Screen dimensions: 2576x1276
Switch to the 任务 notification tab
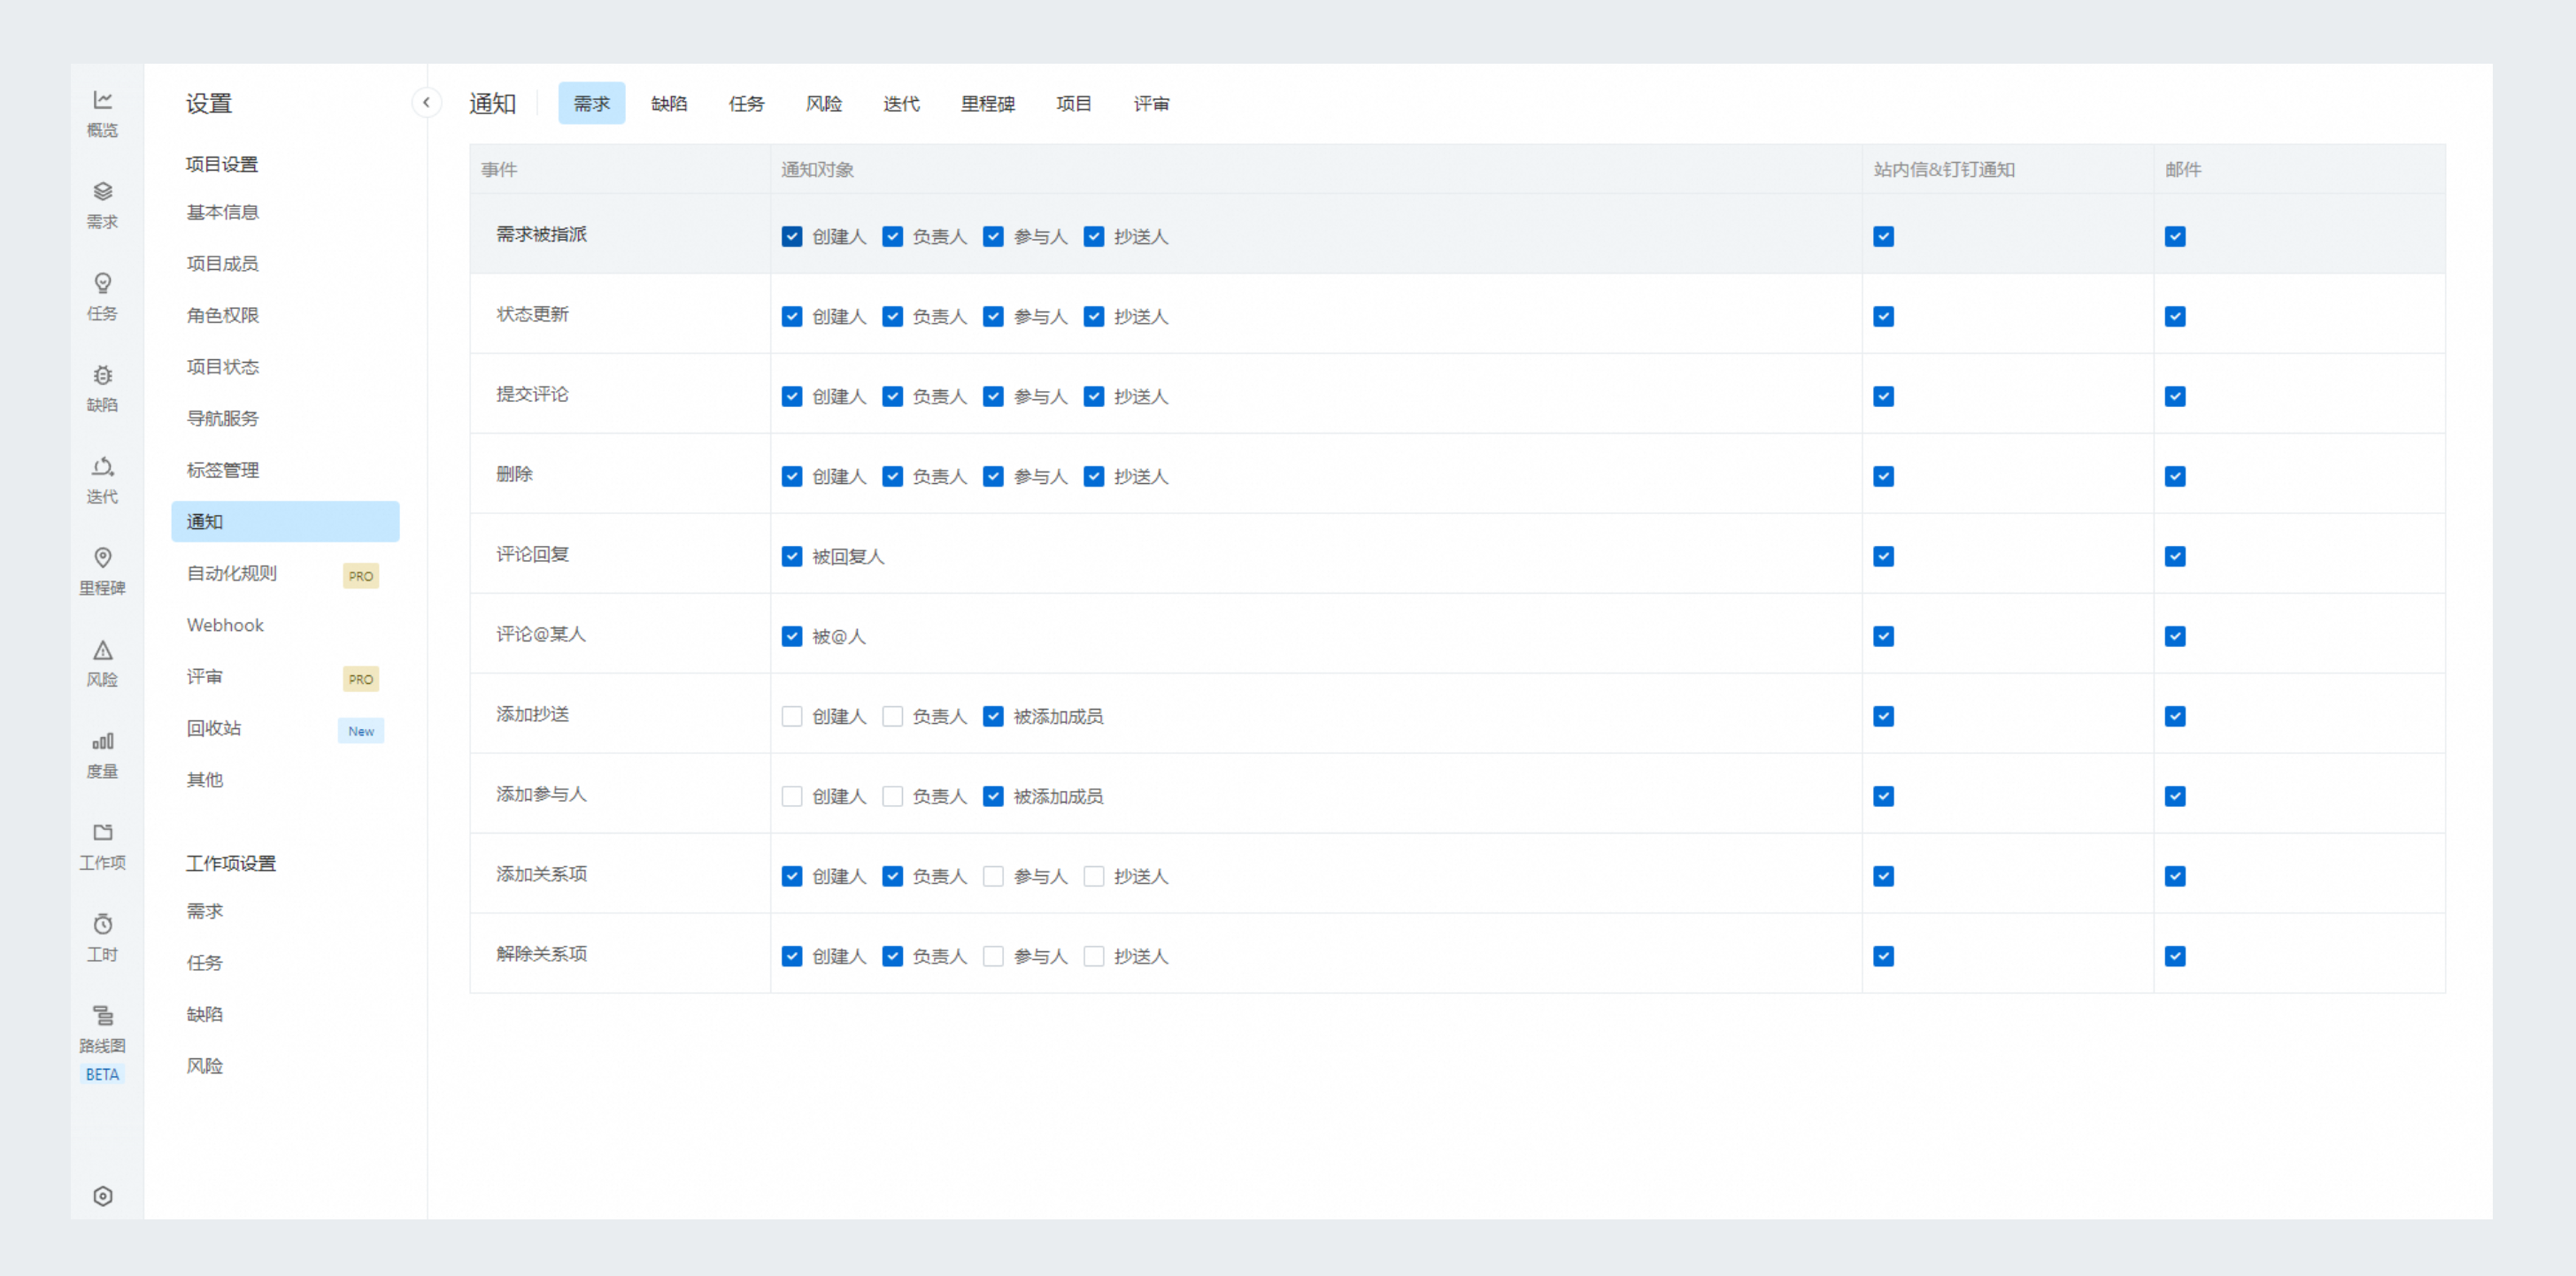746,103
